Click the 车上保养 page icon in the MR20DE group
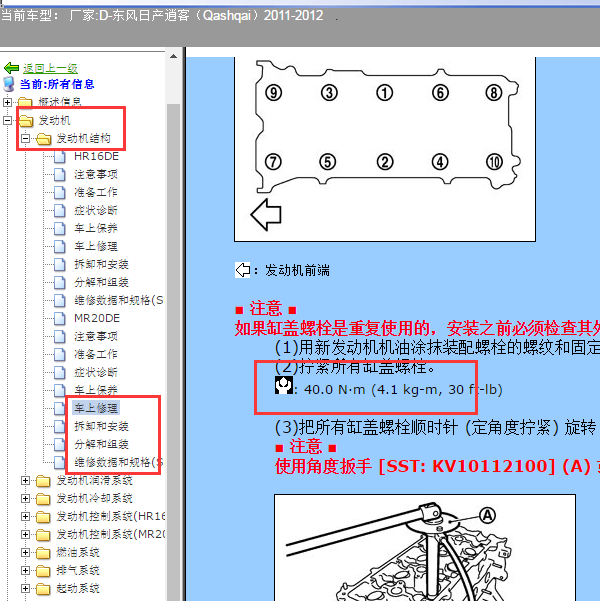Viewport: 600px width, 601px height. point(59,390)
